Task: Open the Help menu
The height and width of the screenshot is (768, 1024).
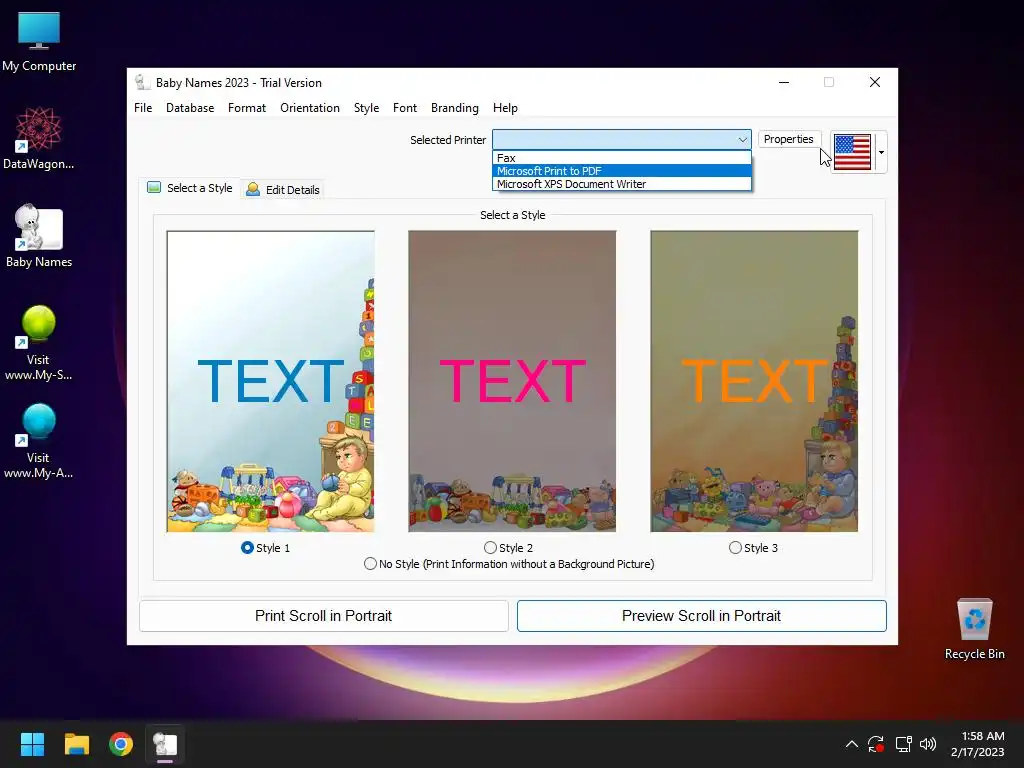Action: tap(505, 108)
